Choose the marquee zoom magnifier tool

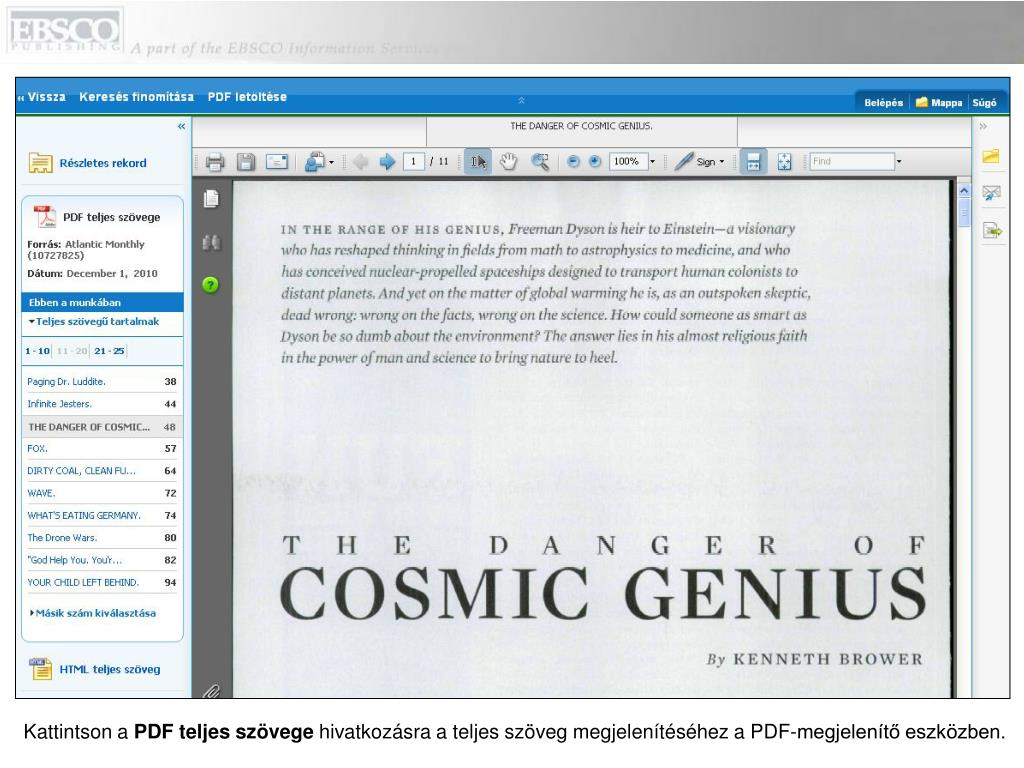[x=540, y=161]
